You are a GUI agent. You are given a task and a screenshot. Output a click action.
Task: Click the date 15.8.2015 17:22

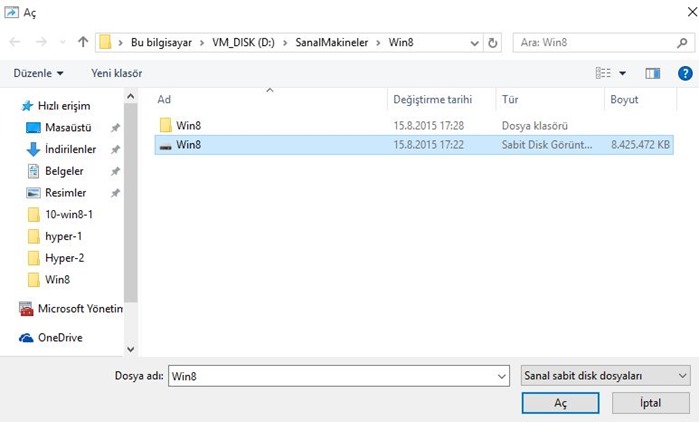[428, 145]
